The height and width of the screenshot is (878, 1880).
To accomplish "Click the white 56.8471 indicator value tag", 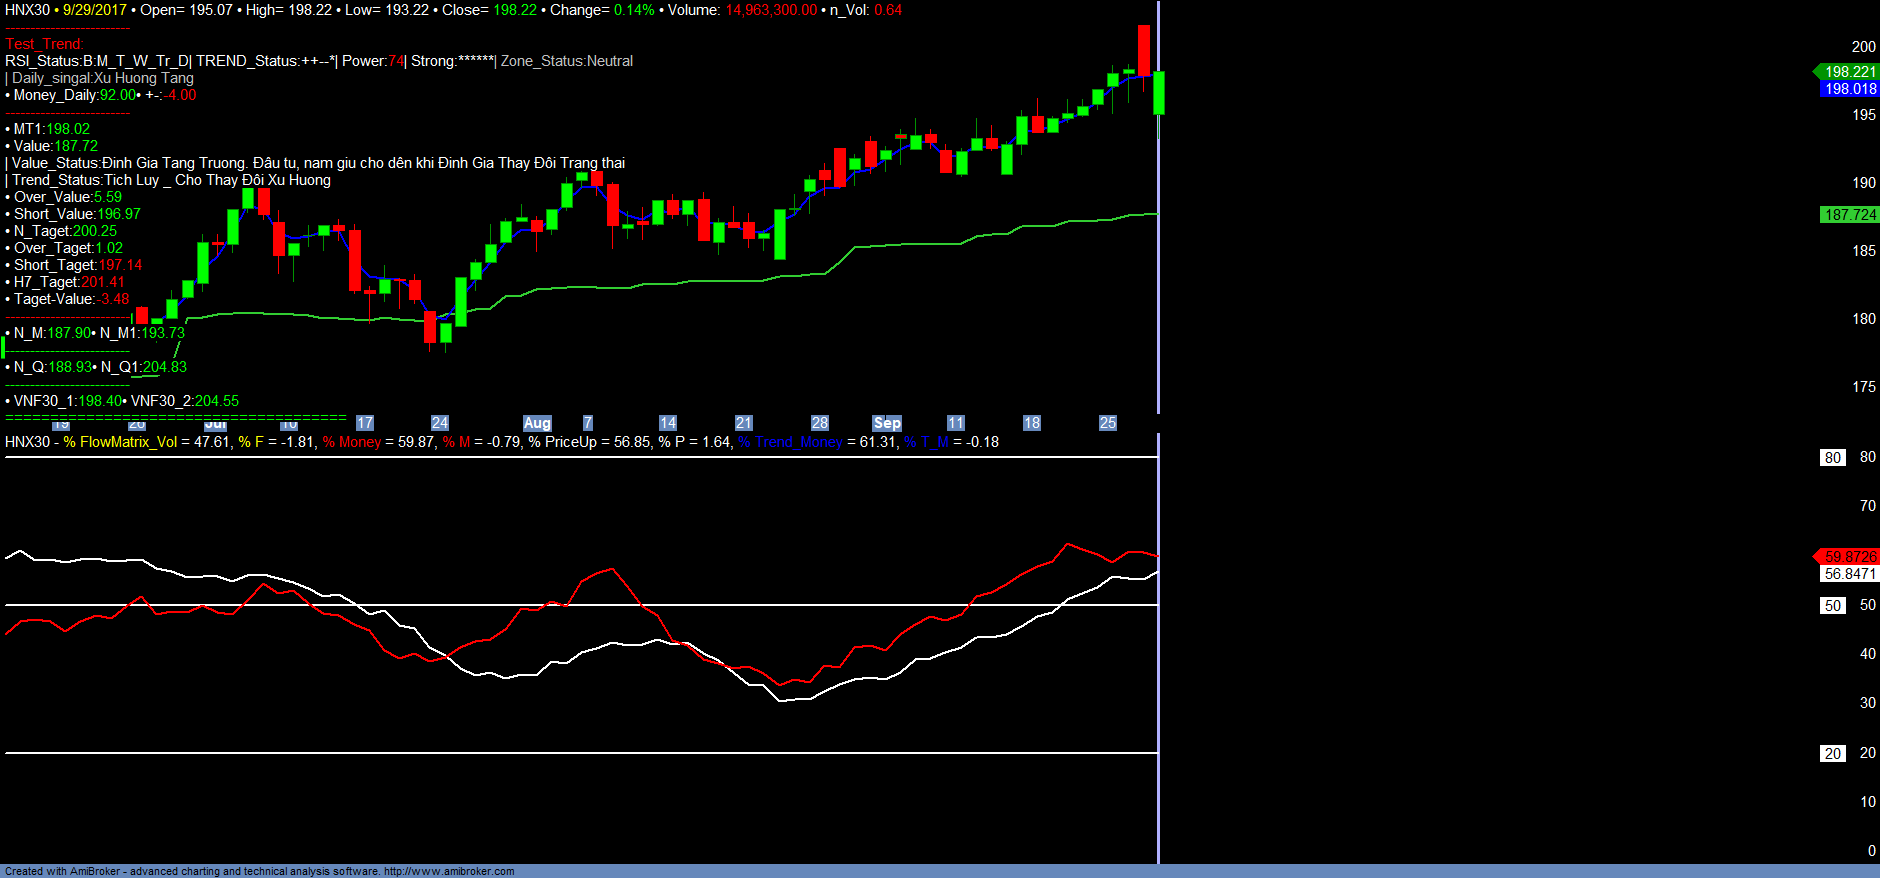I will click(1850, 574).
